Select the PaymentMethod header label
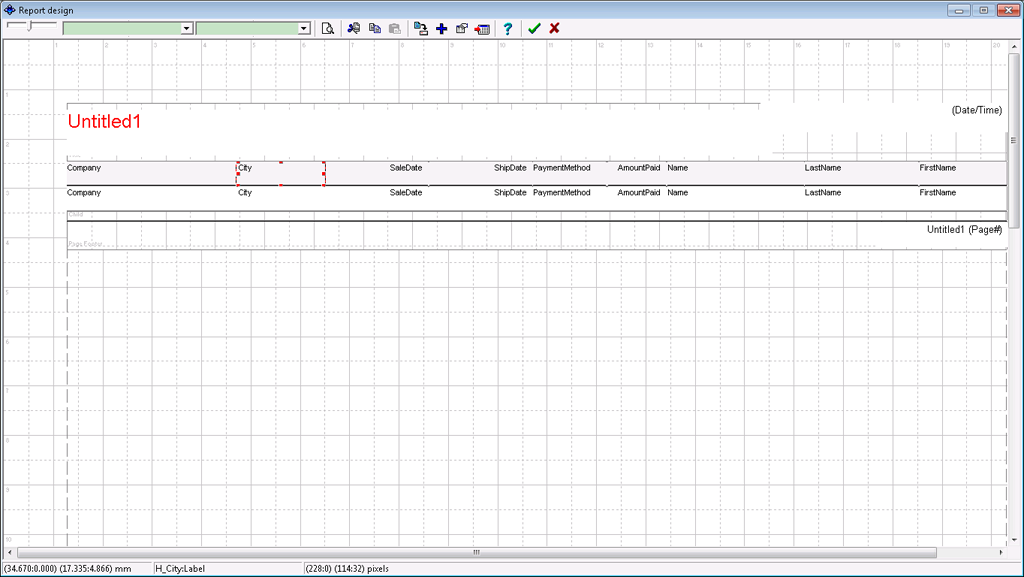Screen dimensions: 1024x577 pos(561,168)
